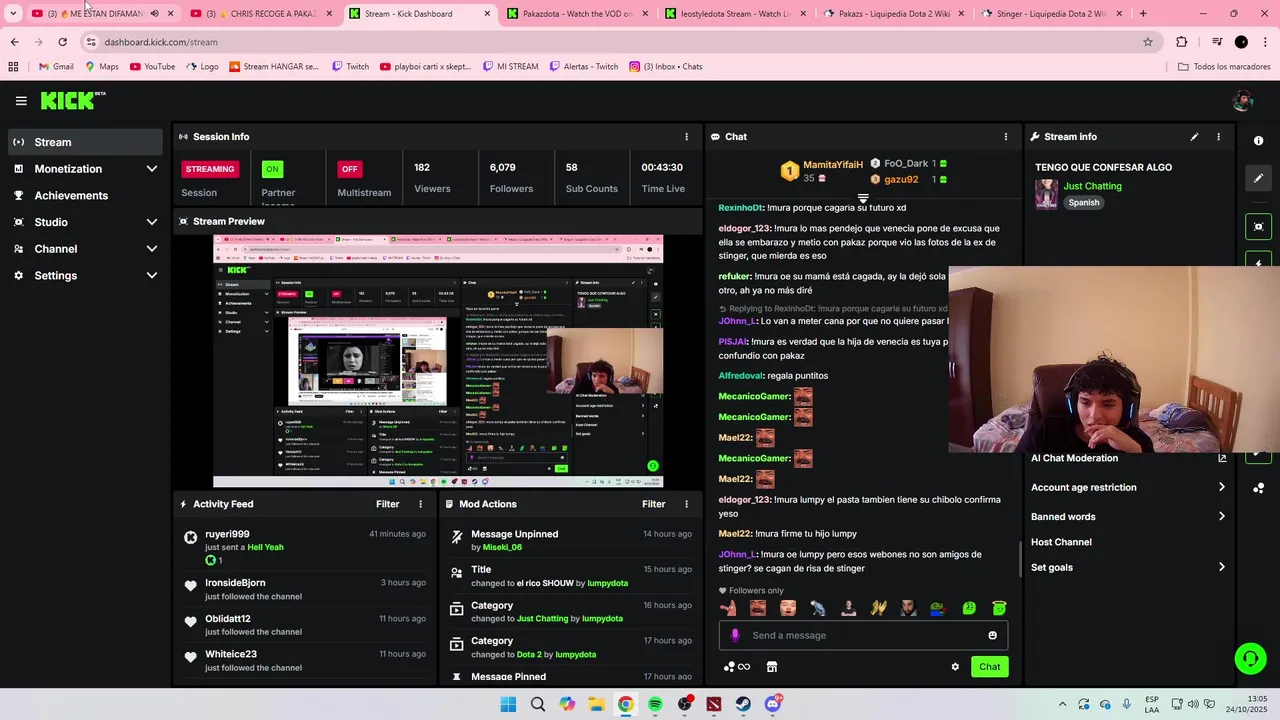
Task: Switch to Pakazs Liquipedia tab
Action: [894, 14]
